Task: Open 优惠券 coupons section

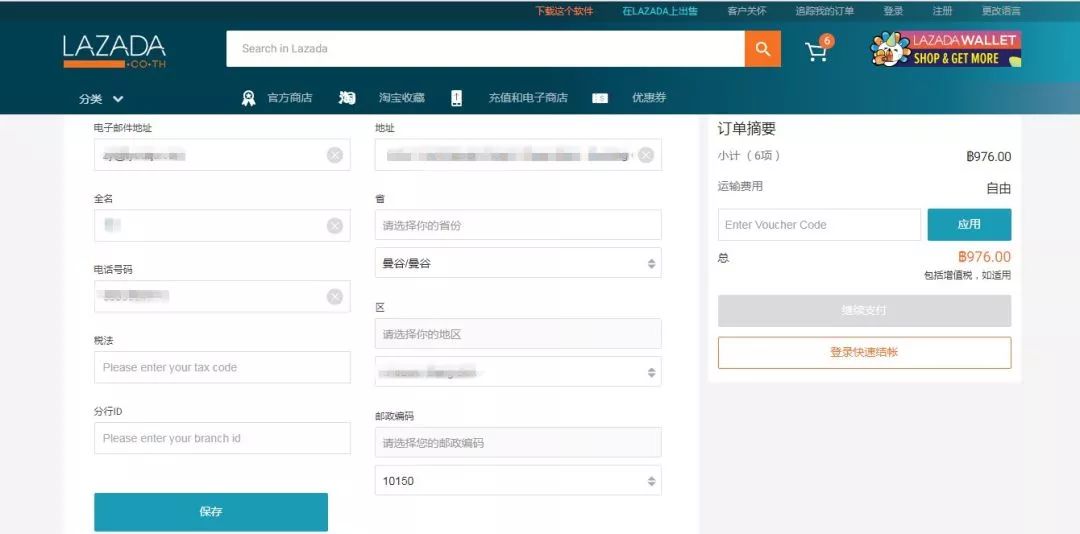Action: tap(649, 98)
